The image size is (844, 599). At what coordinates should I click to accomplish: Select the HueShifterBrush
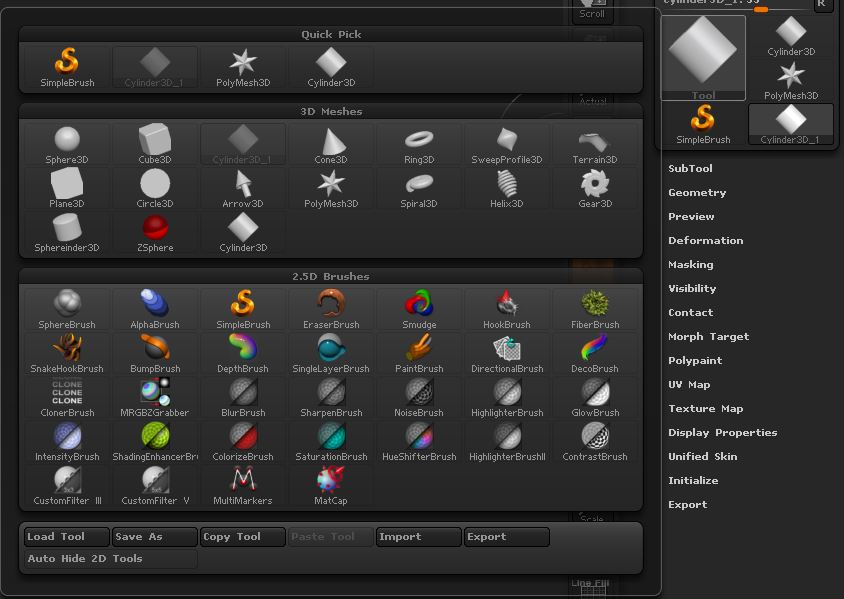click(419, 441)
